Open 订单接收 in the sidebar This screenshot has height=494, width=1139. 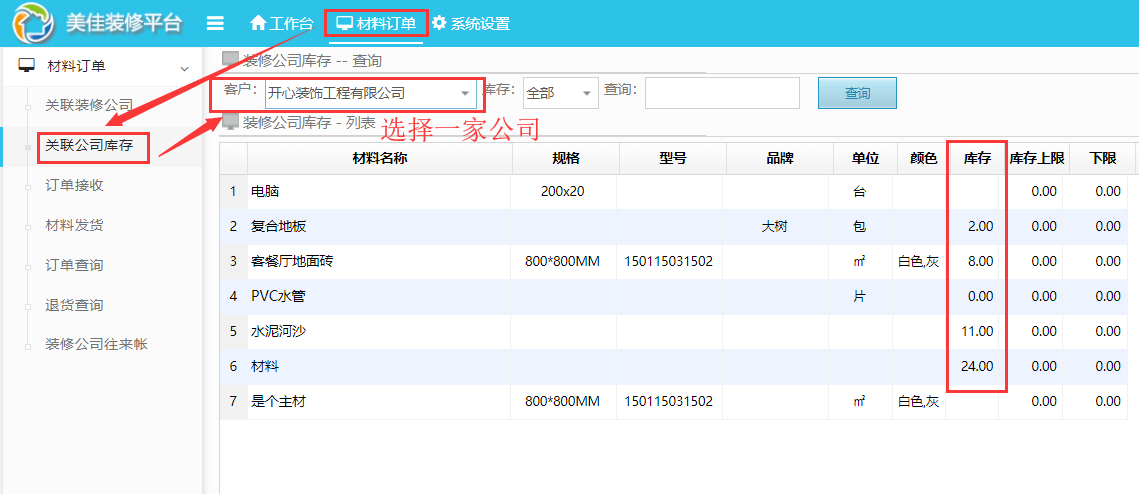(x=74, y=185)
